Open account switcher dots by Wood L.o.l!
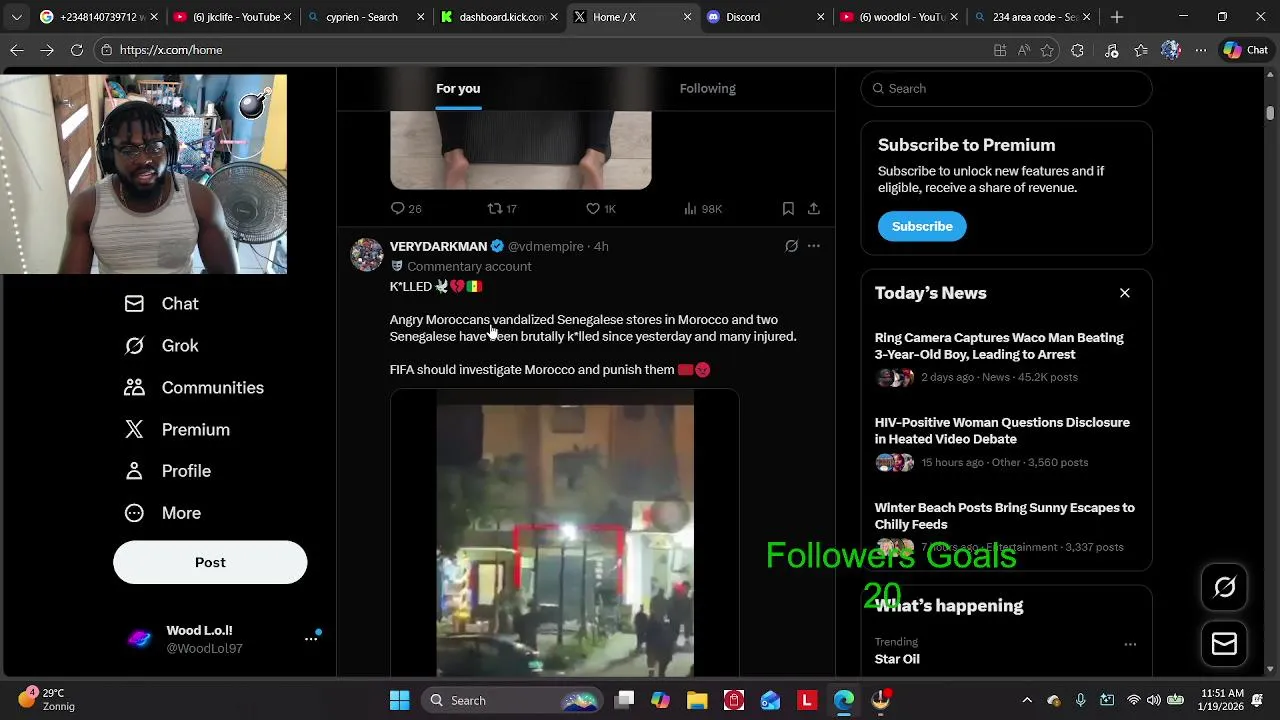This screenshot has height=720, width=1280. point(311,638)
